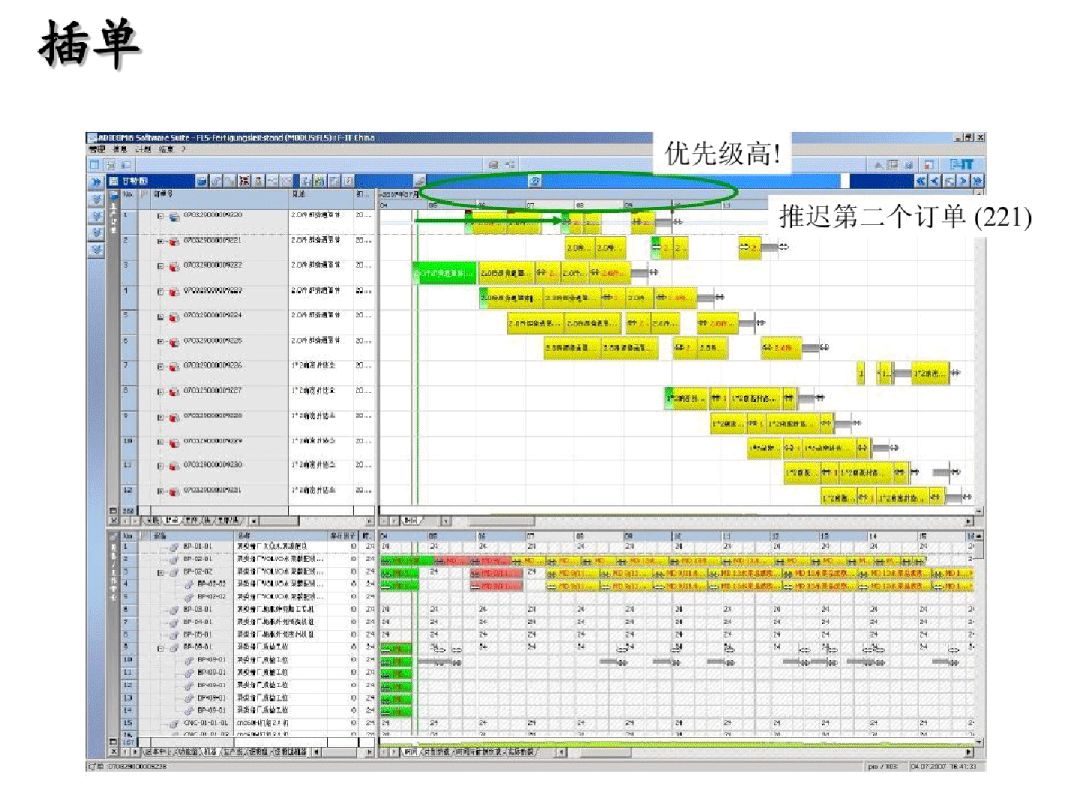The image size is (1080, 810).
Task: Click the red order icon of row ending 9222
Action: (x=174, y=267)
